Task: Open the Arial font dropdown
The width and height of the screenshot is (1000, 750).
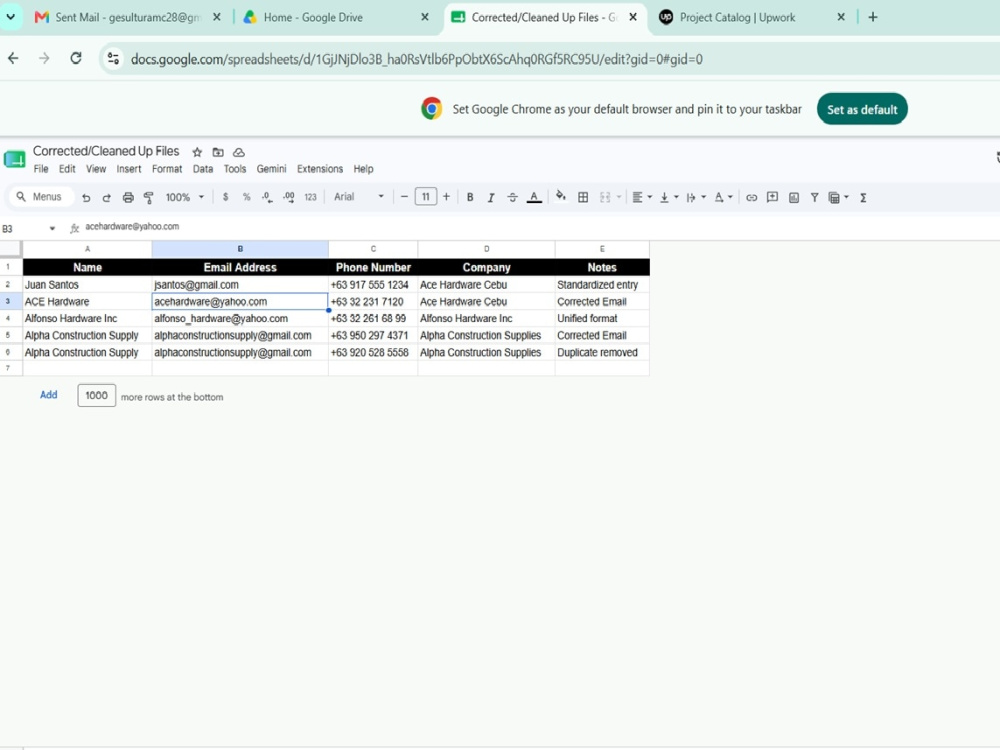Action: 358,197
